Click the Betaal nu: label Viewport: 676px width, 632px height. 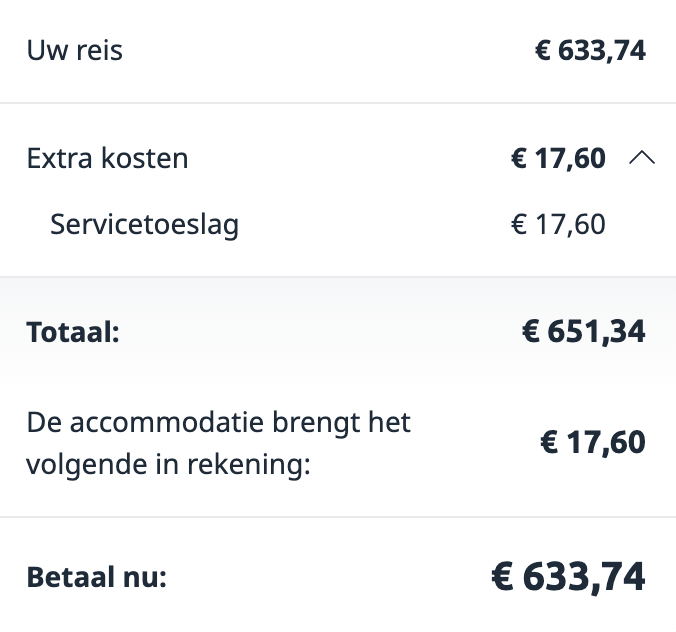pyautogui.click(x=97, y=577)
